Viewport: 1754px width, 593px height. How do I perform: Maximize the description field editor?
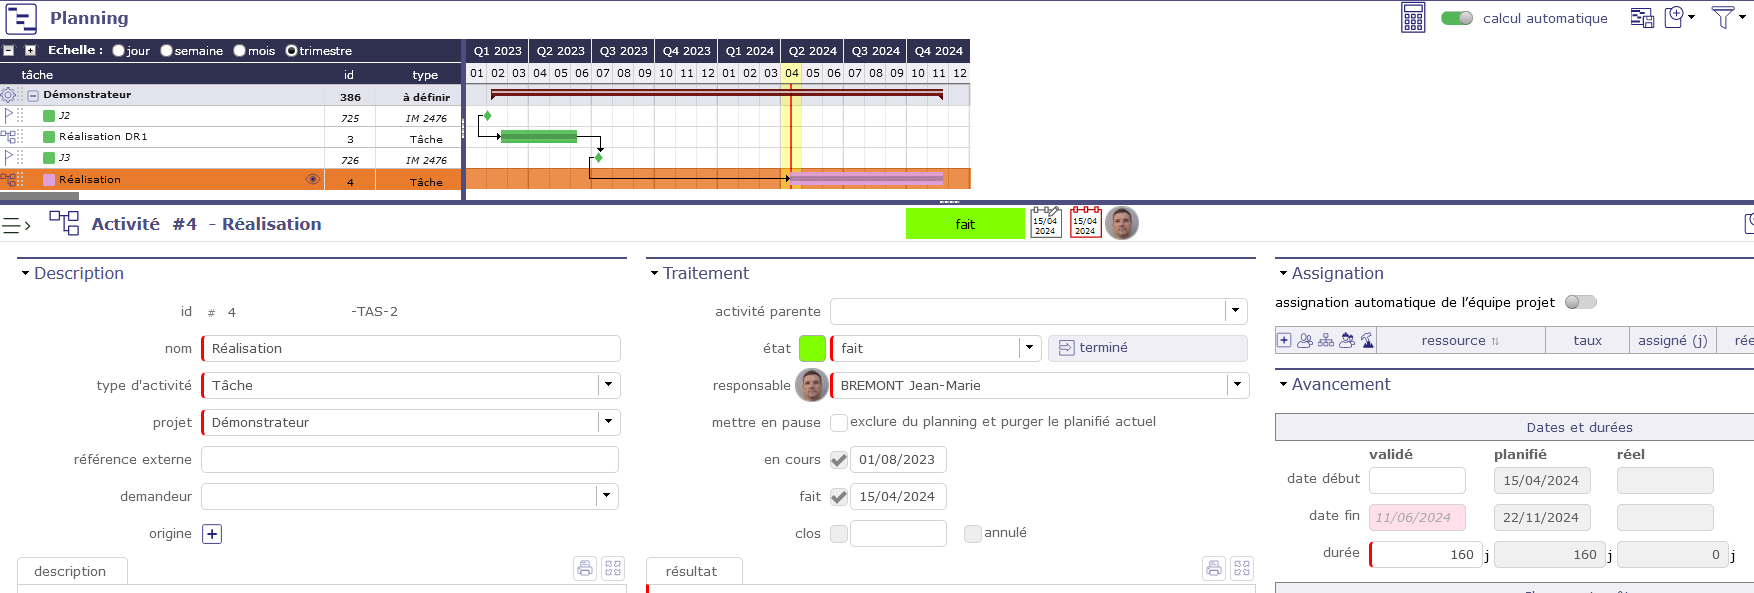point(613,568)
